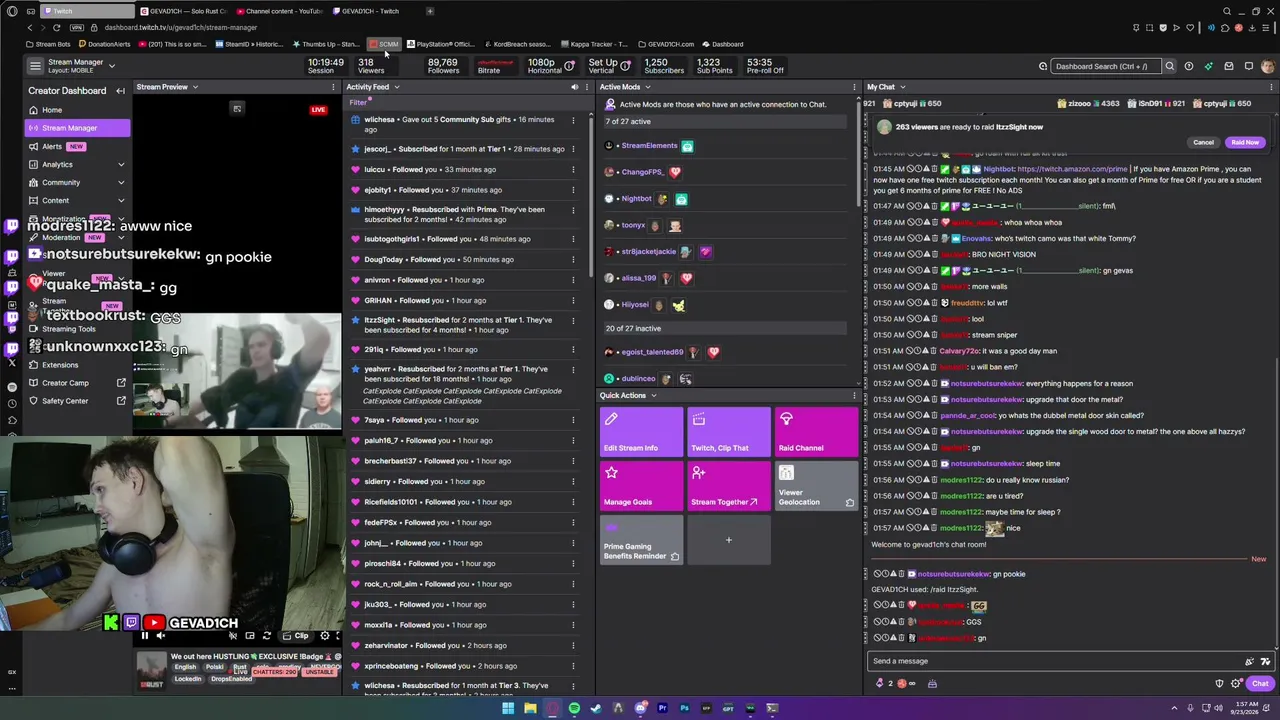Open Stream Preview panel options menu
The width and height of the screenshot is (1280, 720).
click(x=334, y=87)
